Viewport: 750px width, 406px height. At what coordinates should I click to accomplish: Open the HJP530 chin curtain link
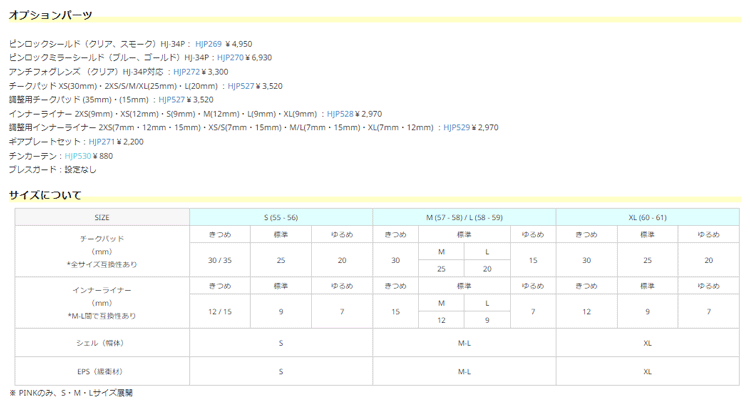[x=78, y=156]
